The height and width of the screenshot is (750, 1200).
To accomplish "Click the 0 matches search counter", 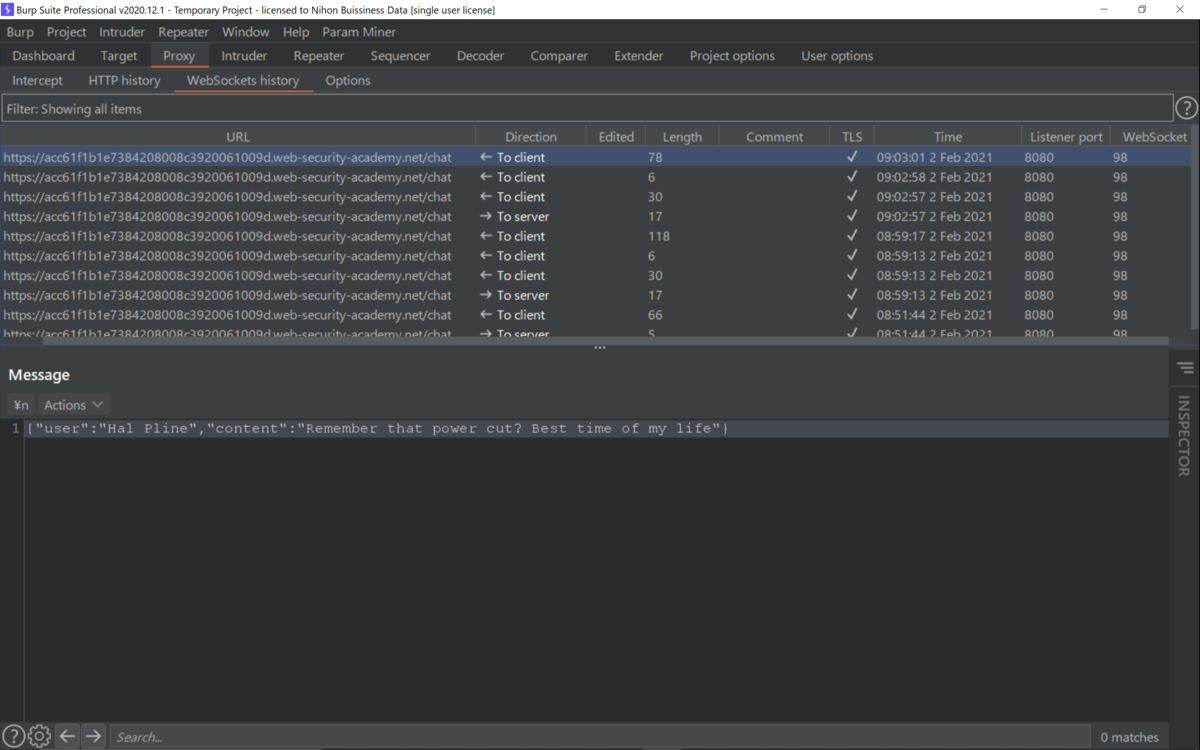I will coord(1129,737).
